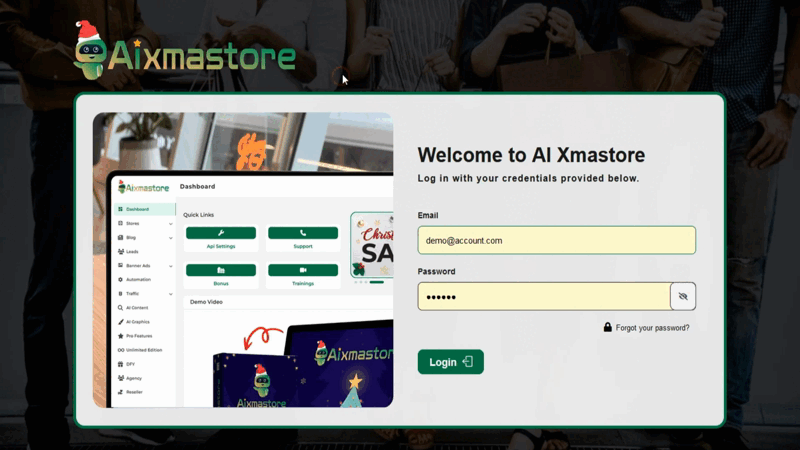
Task: Click Automation item in preview sidebar
Action: coord(138,280)
